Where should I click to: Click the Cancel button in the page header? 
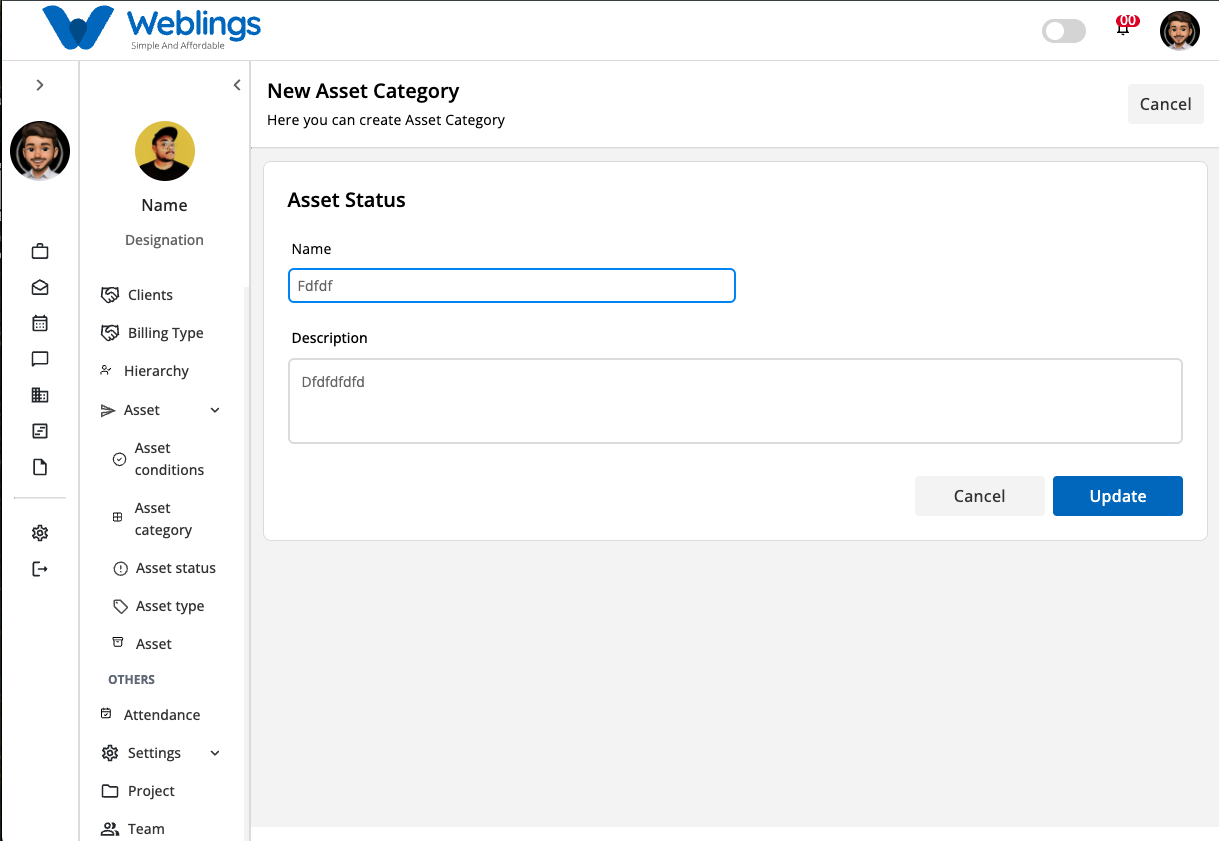pyautogui.click(x=1166, y=104)
